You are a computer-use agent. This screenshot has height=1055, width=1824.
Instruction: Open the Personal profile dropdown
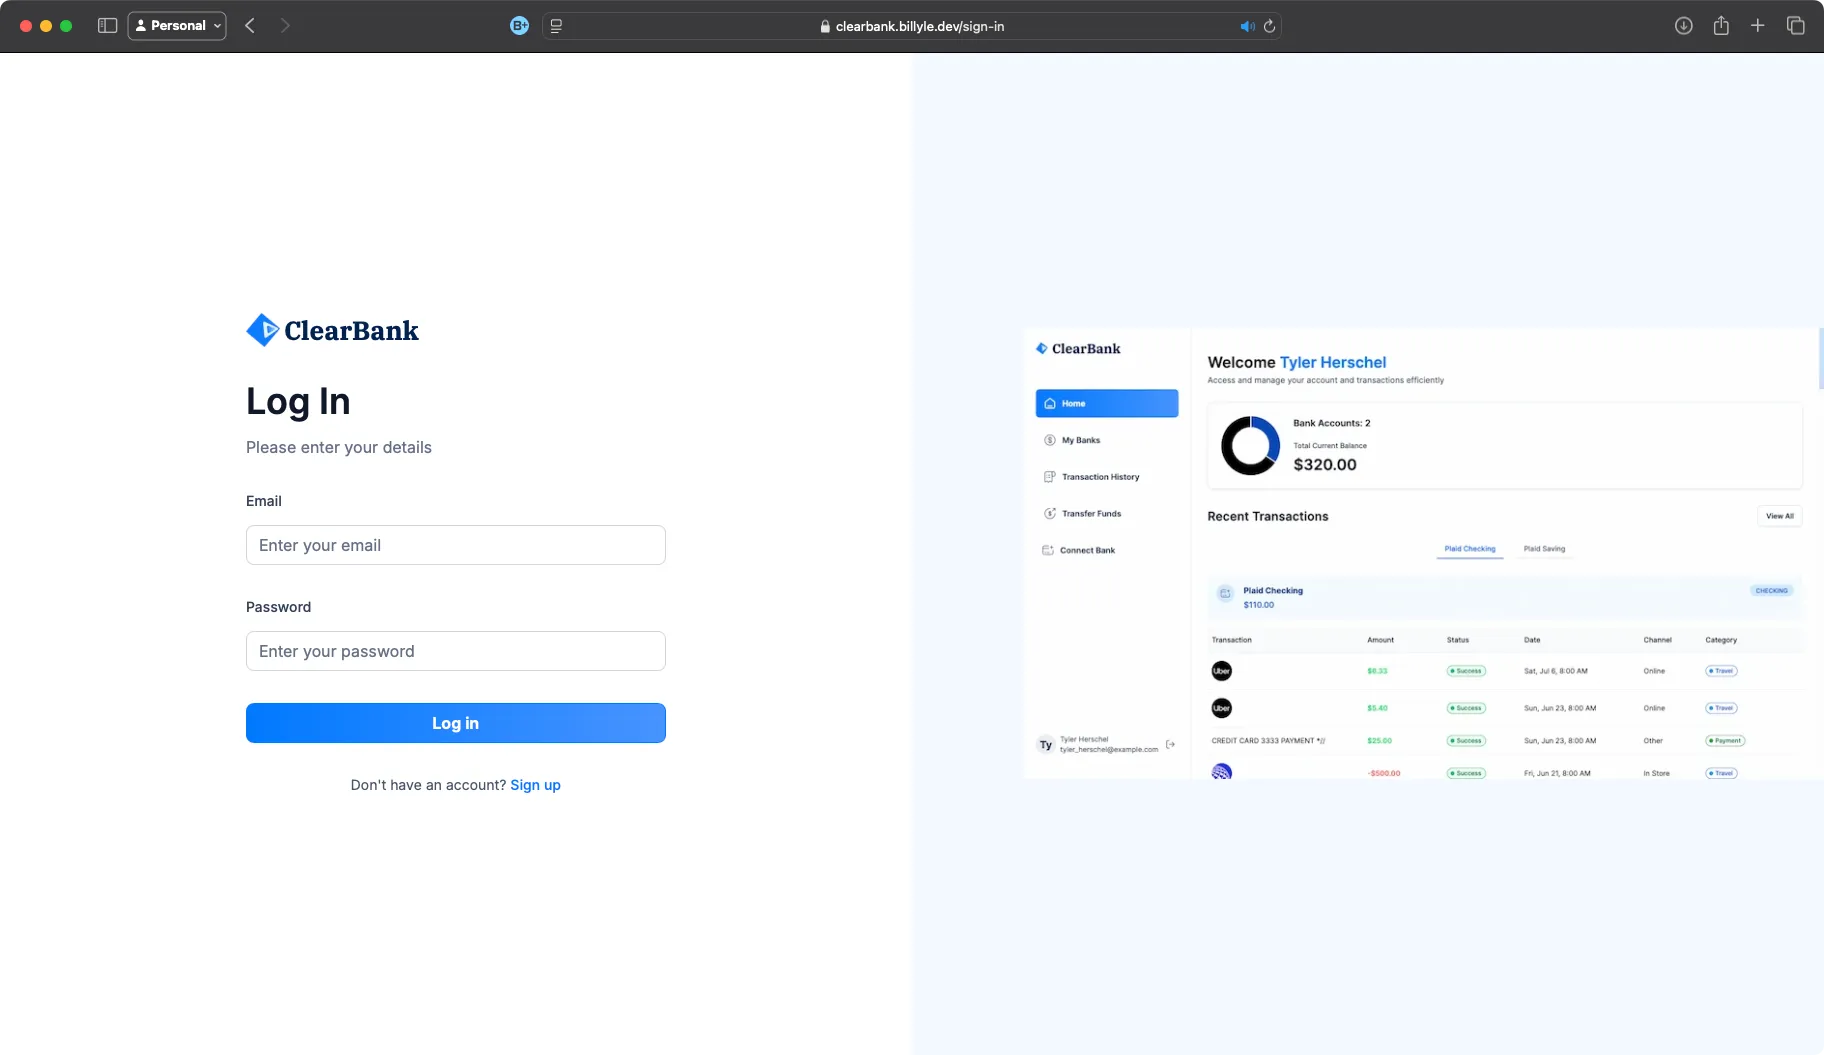[x=177, y=25]
